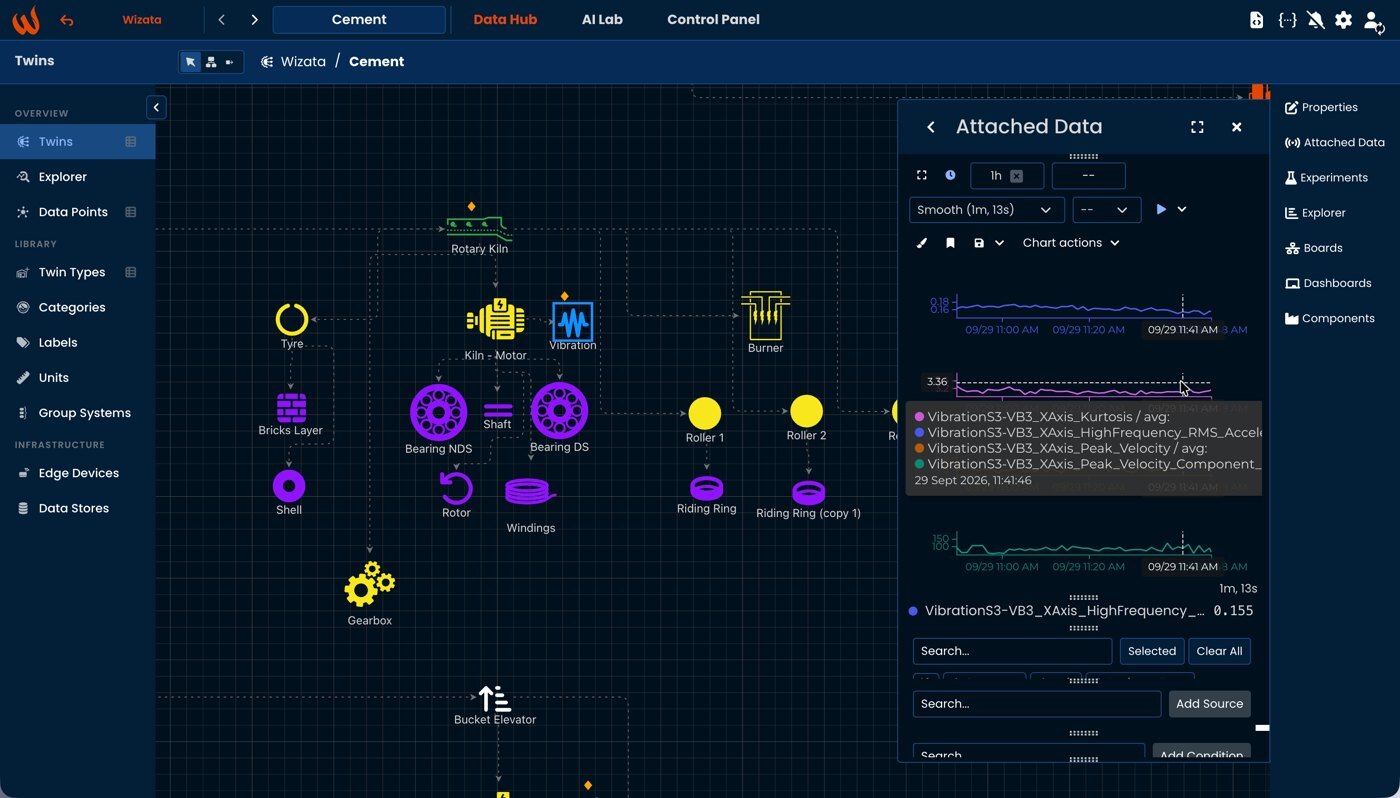Select the Windings coil icon
The image size is (1400, 798).
click(530, 492)
